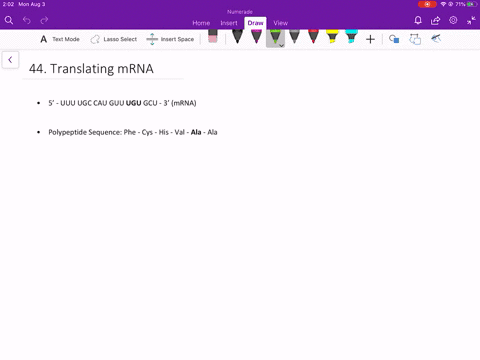Activate Lasso Select tool
480x360 pixels.
[114, 39]
